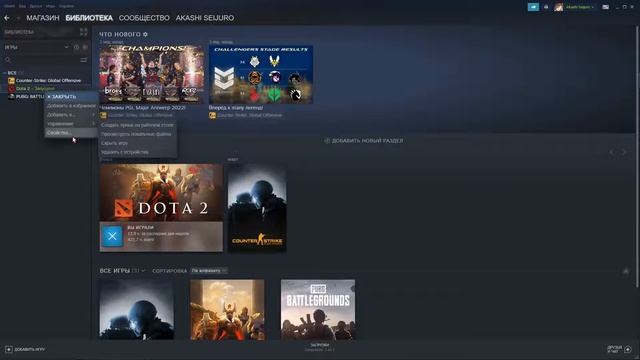
Task: Stop Dota 2 with the blue X button
Action: (x=112, y=236)
